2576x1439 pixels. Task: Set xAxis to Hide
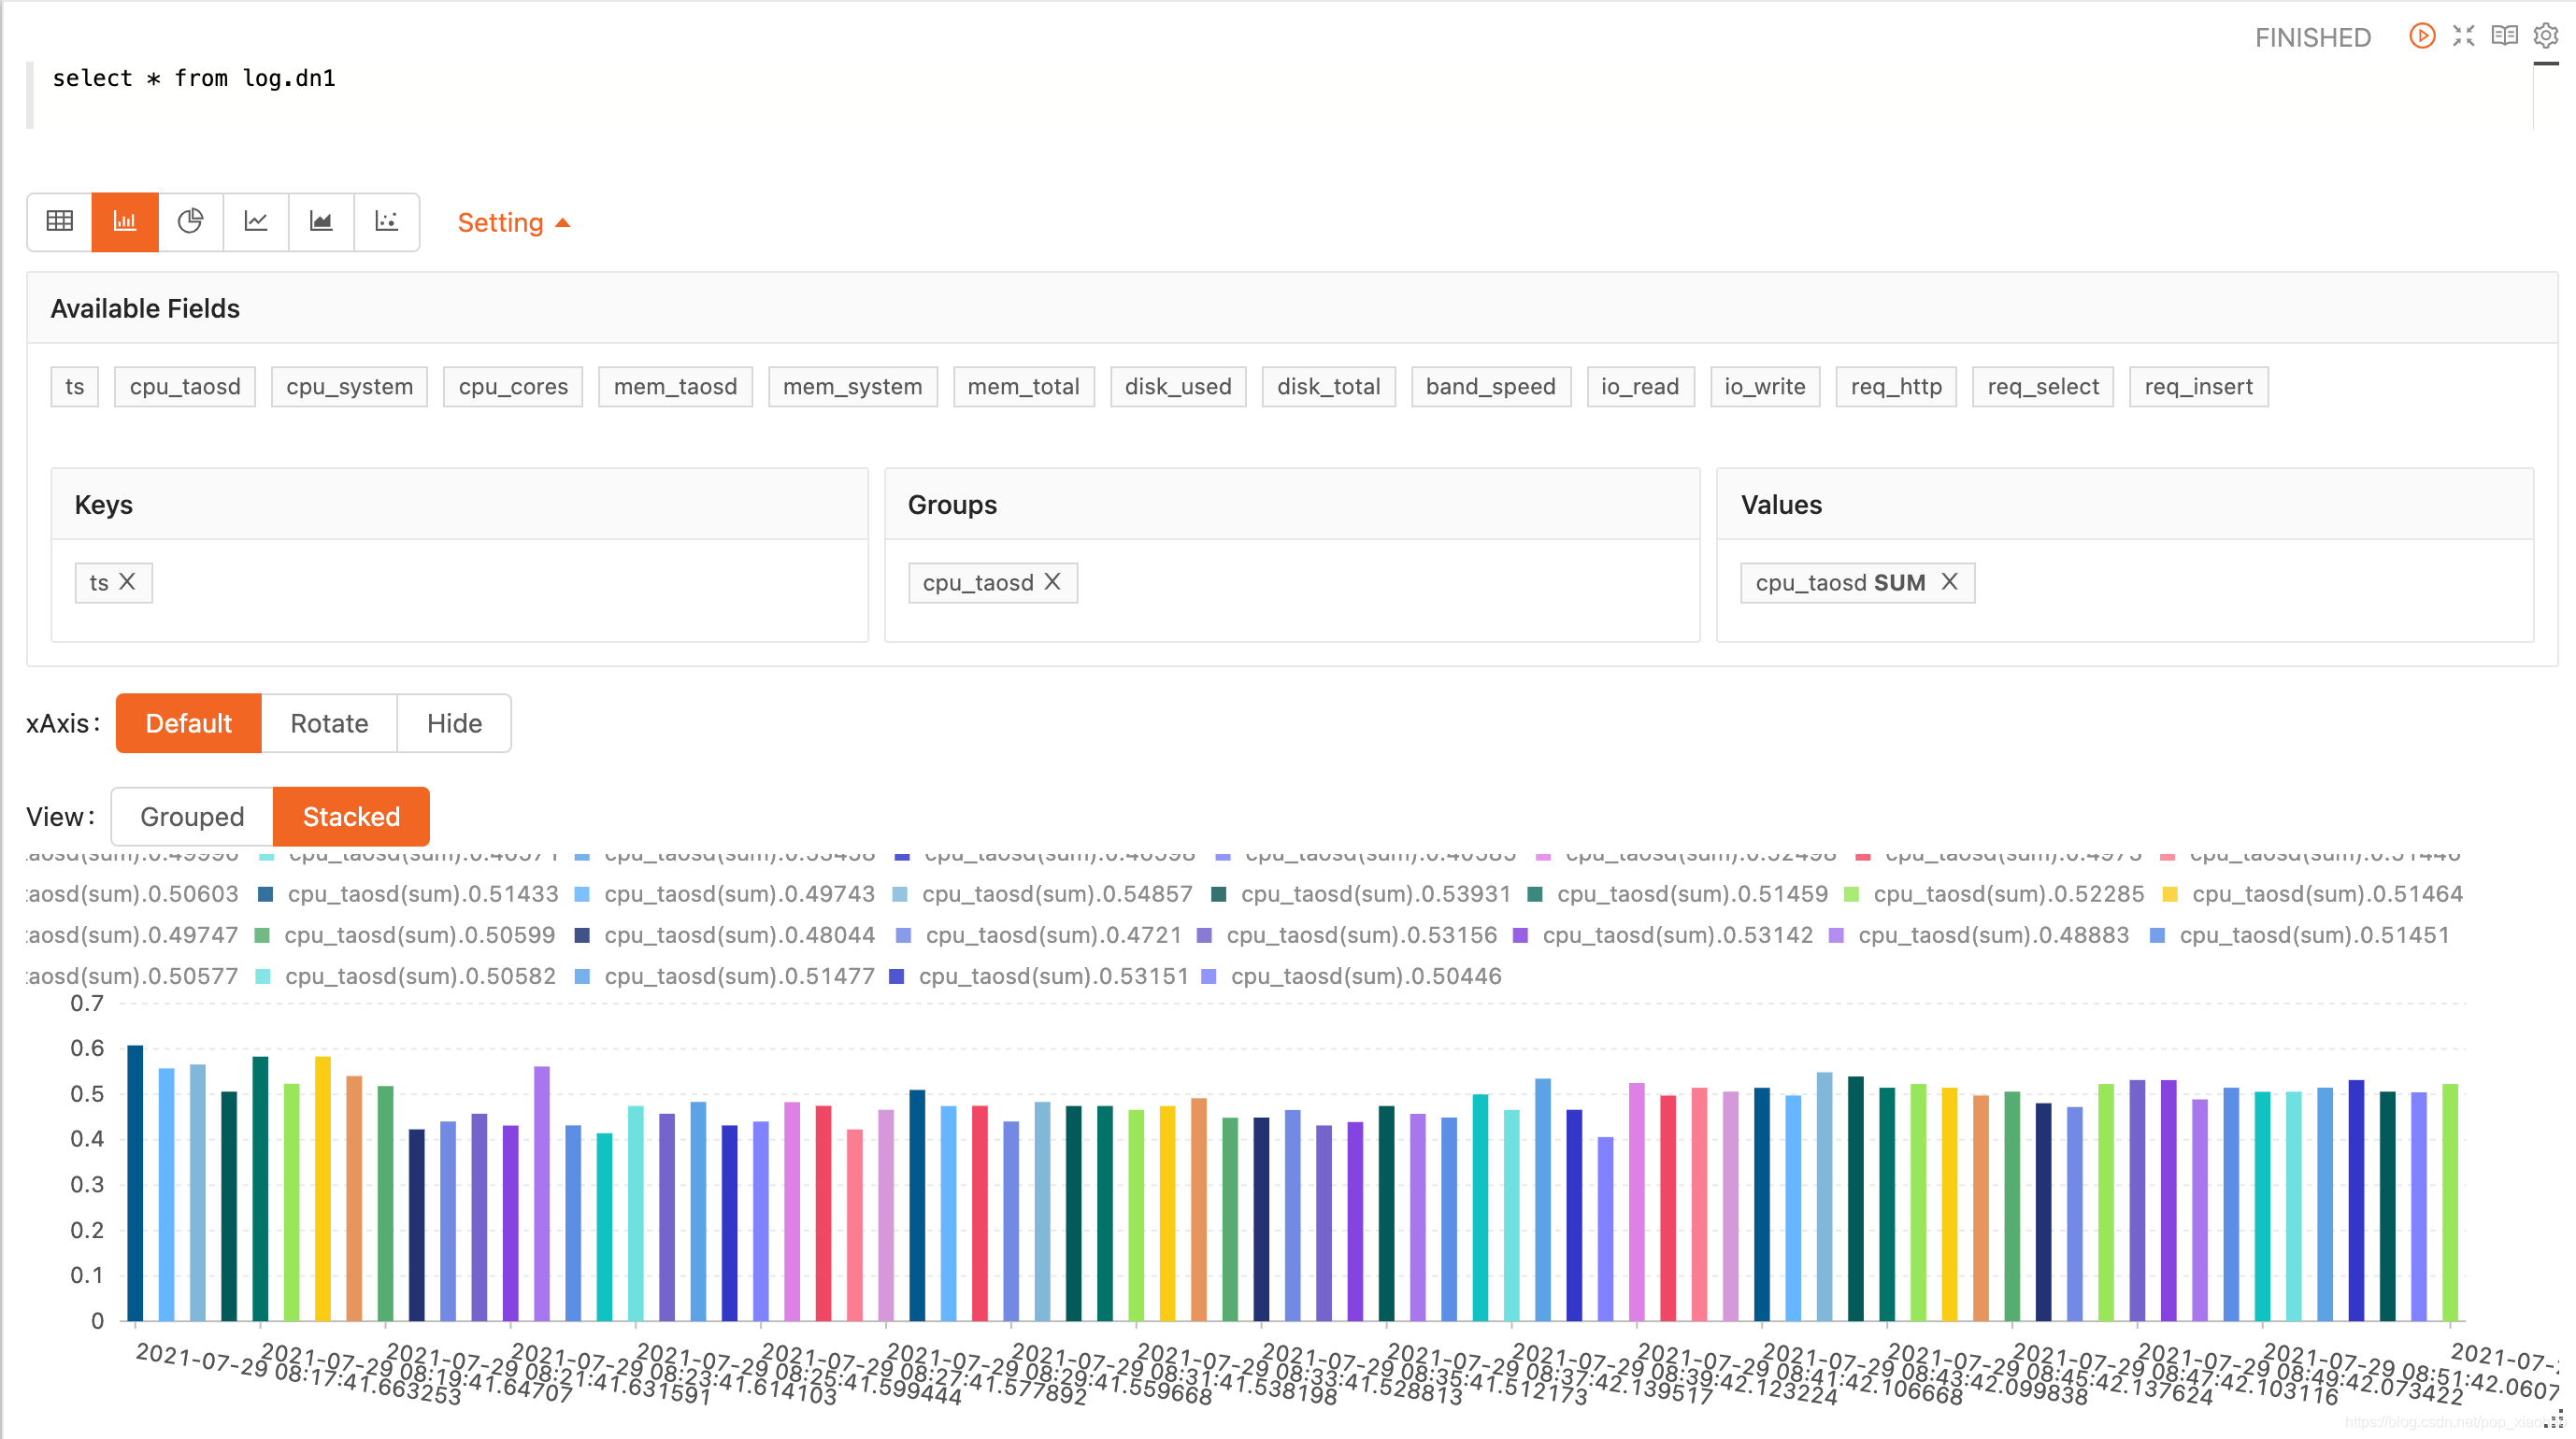454,723
